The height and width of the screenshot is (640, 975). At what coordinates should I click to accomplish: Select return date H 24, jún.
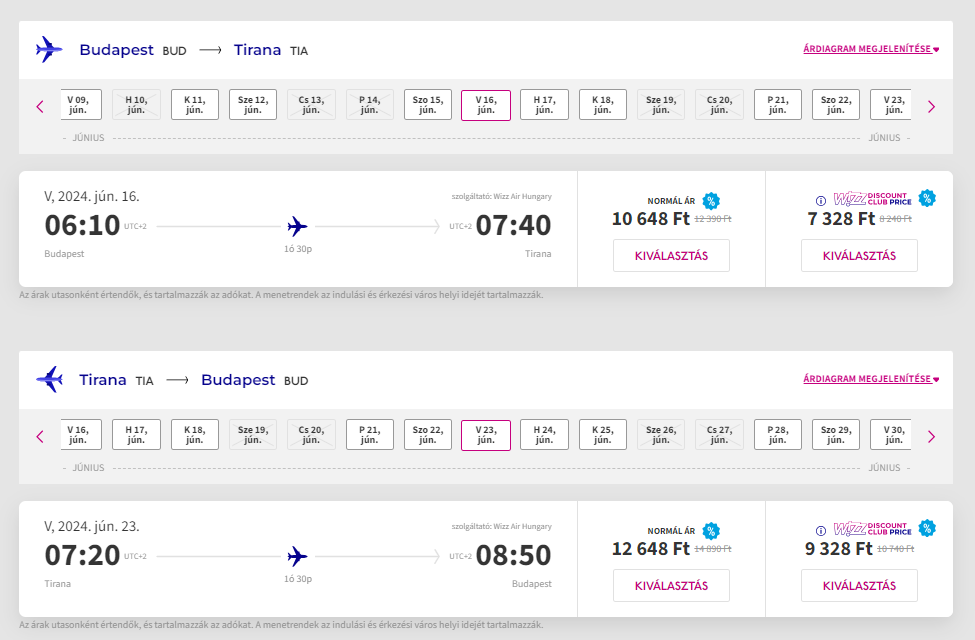coord(544,435)
